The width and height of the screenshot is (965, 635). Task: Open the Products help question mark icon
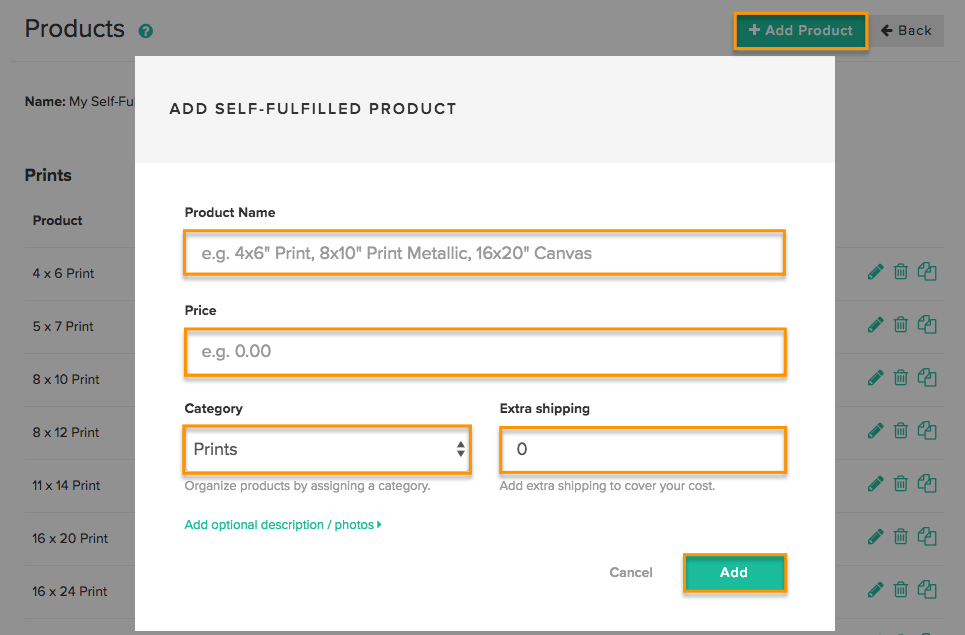146,31
